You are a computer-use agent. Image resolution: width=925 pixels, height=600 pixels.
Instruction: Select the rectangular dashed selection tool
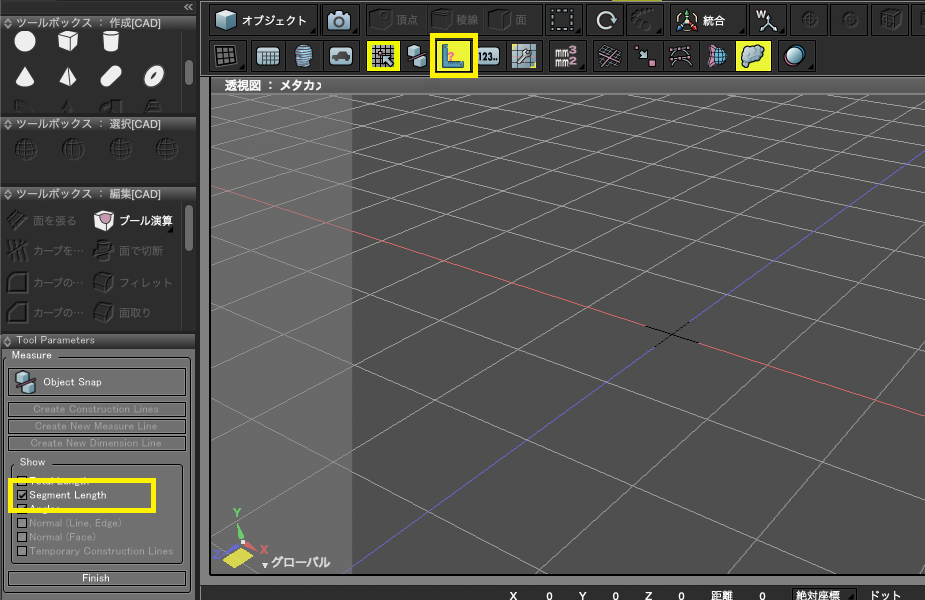tap(562, 21)
